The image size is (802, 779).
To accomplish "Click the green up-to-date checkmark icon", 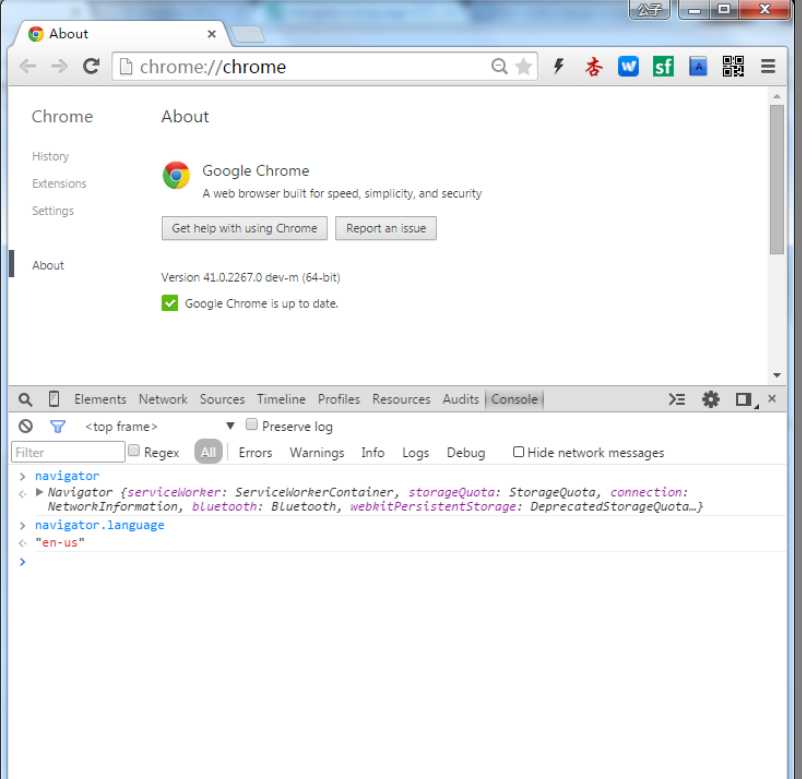I will (170, 303).
